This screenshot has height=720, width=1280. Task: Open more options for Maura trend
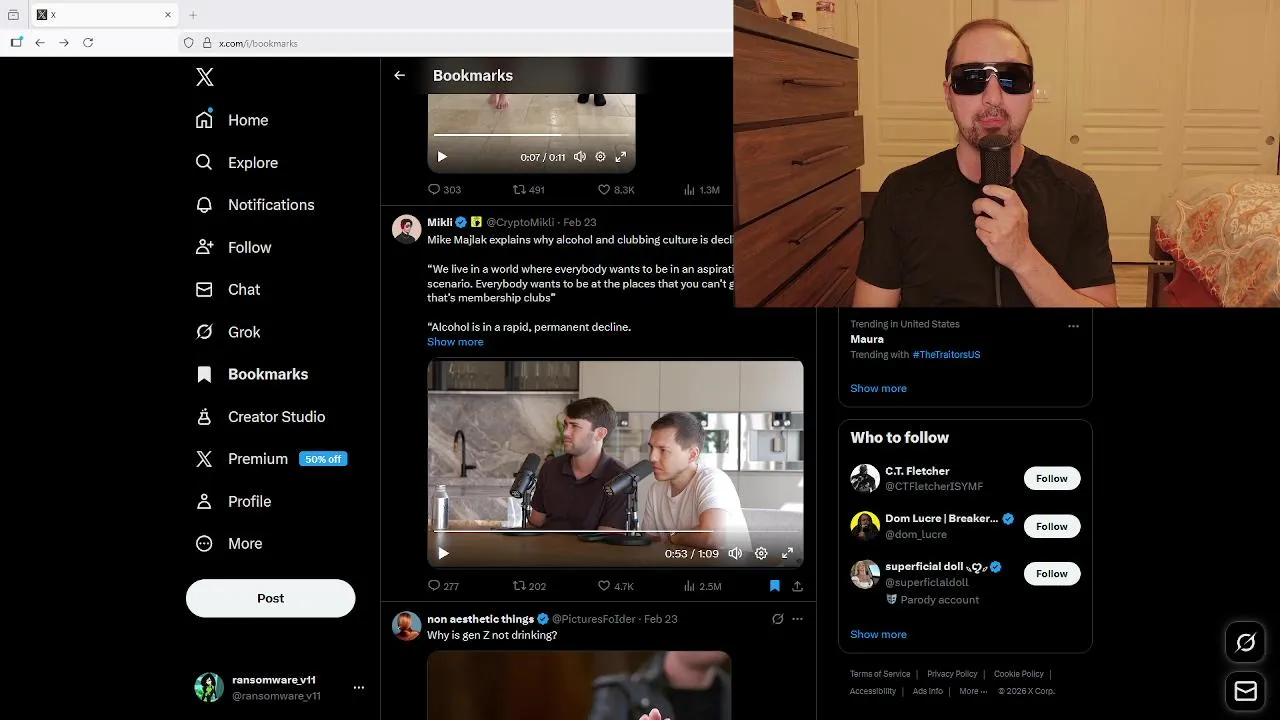click(1073, 326)
